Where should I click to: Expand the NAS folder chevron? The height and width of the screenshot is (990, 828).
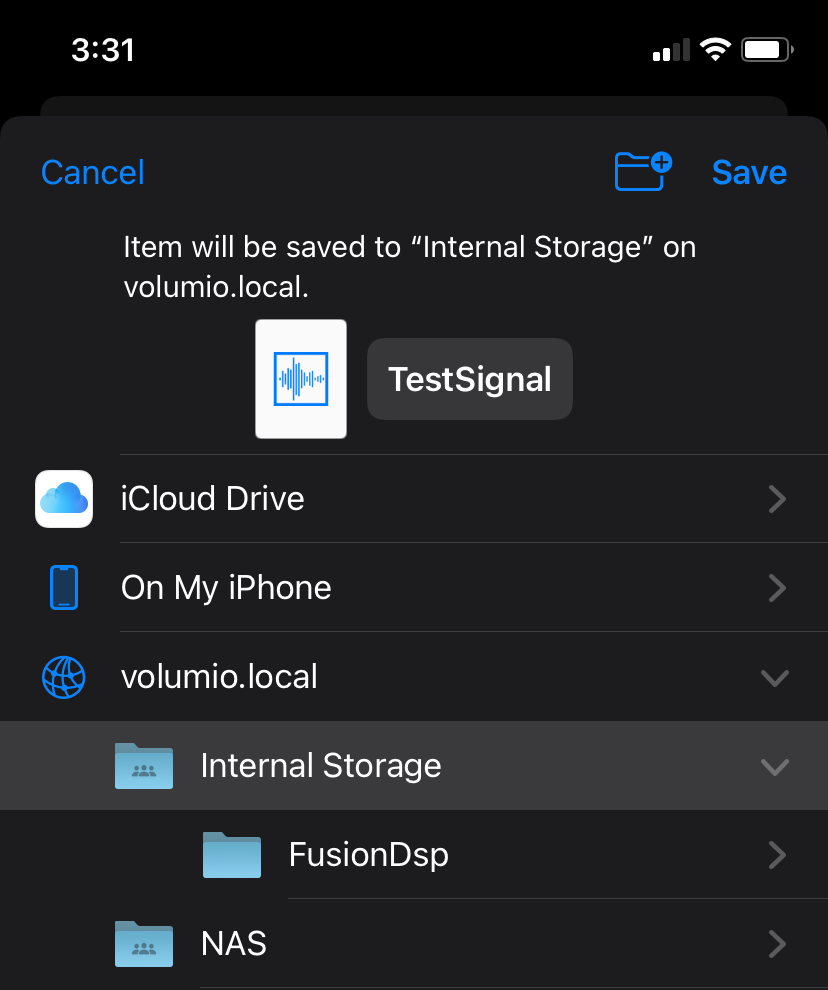[x=777, y=945]
